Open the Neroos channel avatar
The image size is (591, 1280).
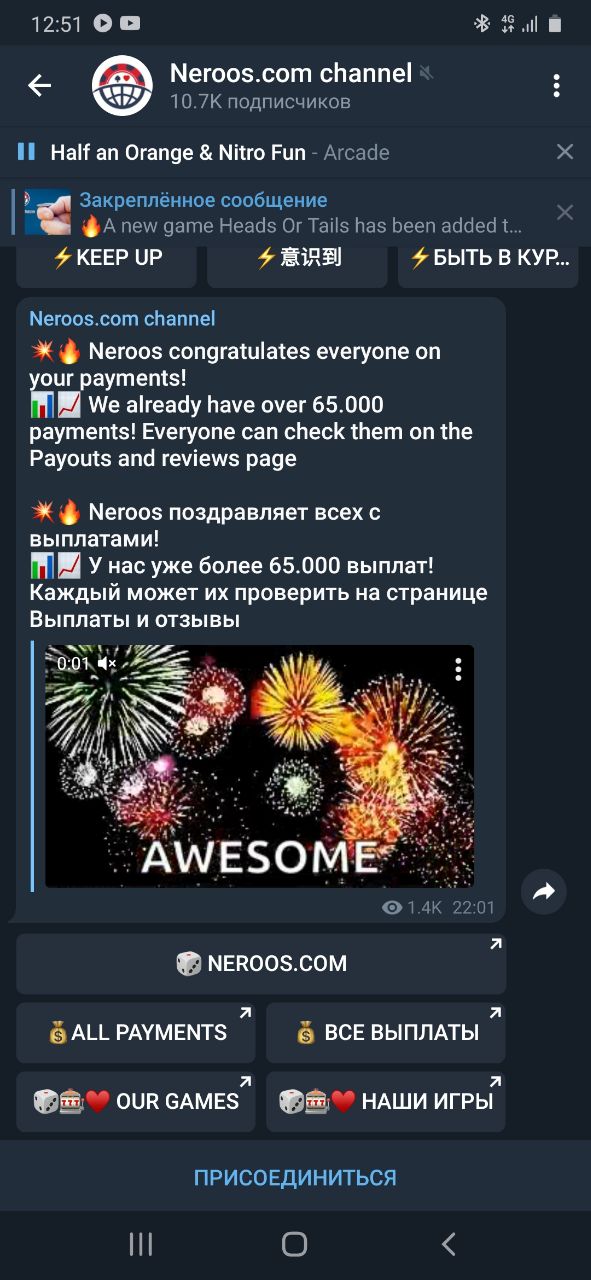[122, 86]
